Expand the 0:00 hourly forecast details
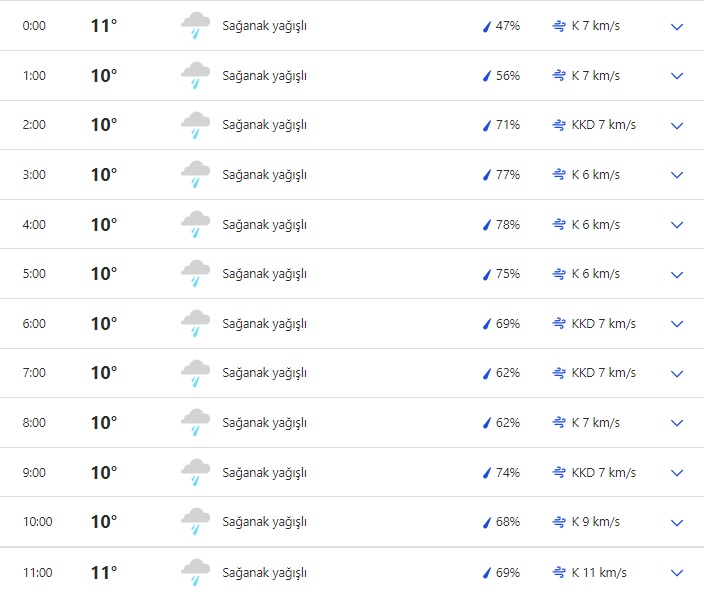 (677, 26)
